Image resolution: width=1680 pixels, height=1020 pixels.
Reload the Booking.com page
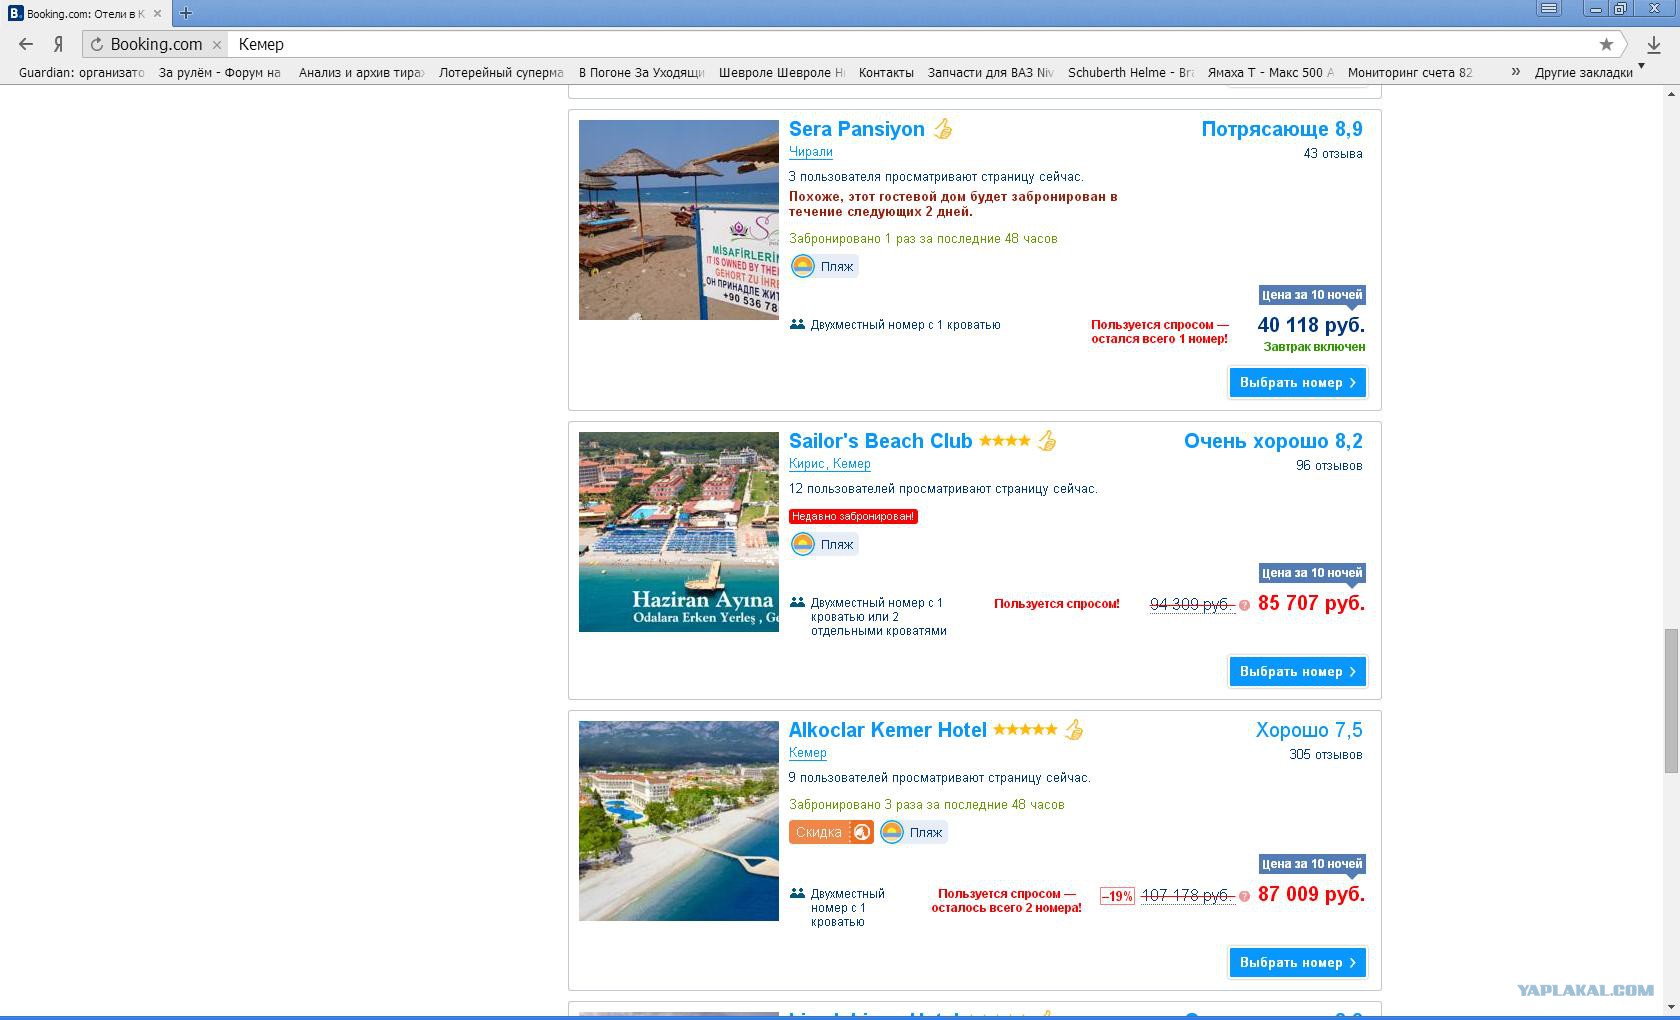point(97,44)
